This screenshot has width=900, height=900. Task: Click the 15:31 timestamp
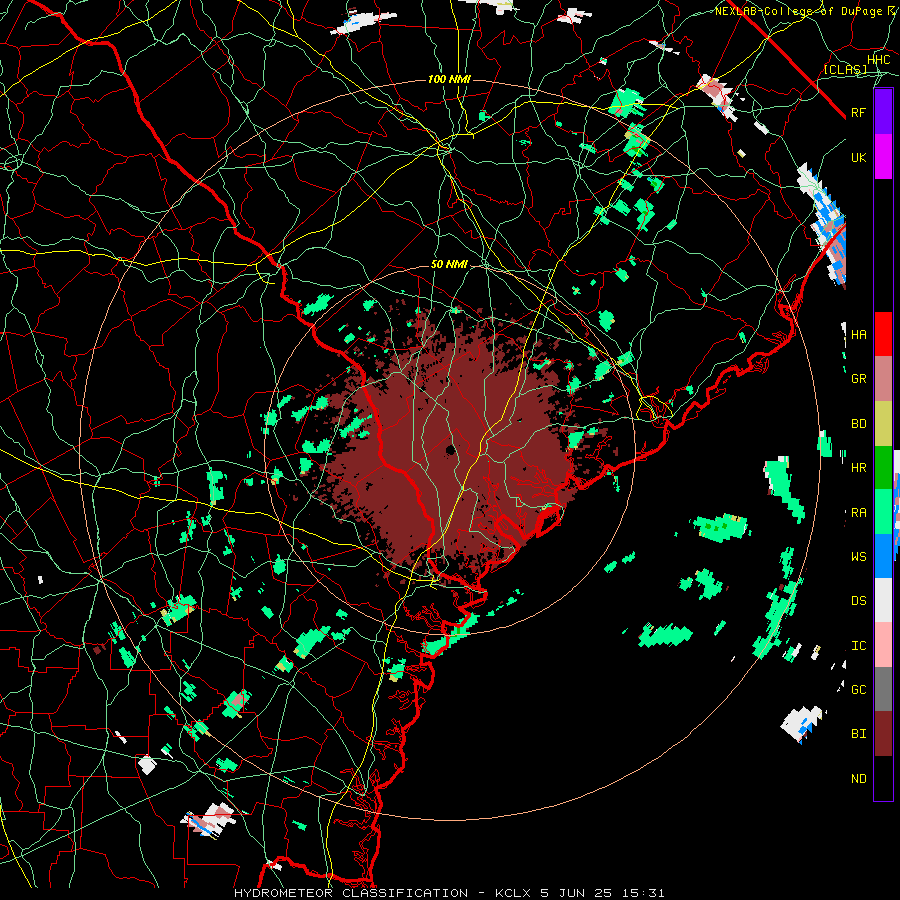click(645, 893)
